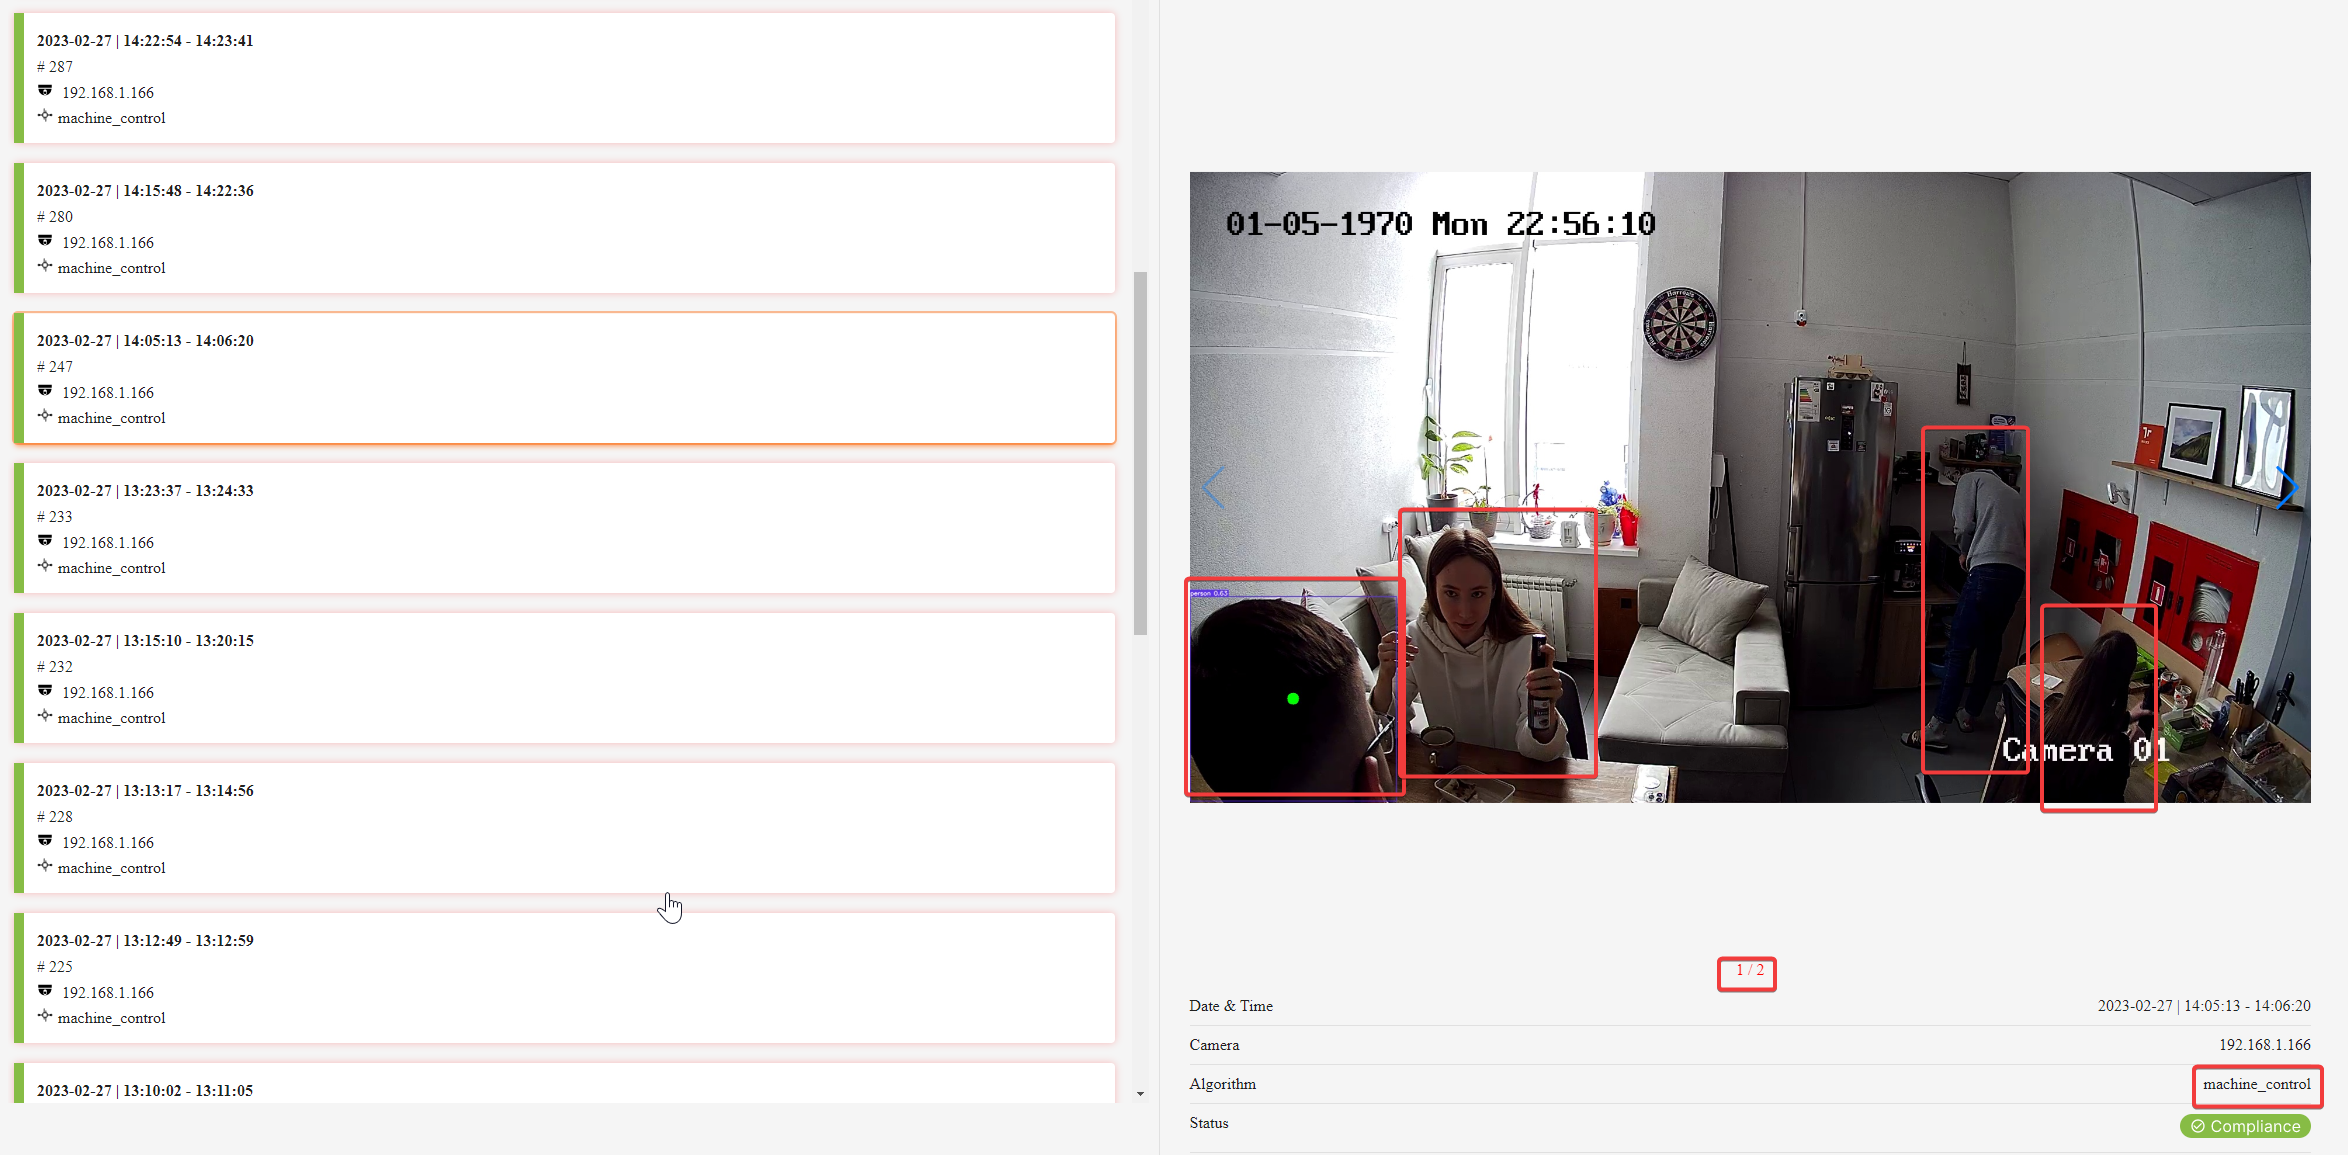
Task: Click the 1 / 2 pagination indicator
Action: (x=1747, y=970)
